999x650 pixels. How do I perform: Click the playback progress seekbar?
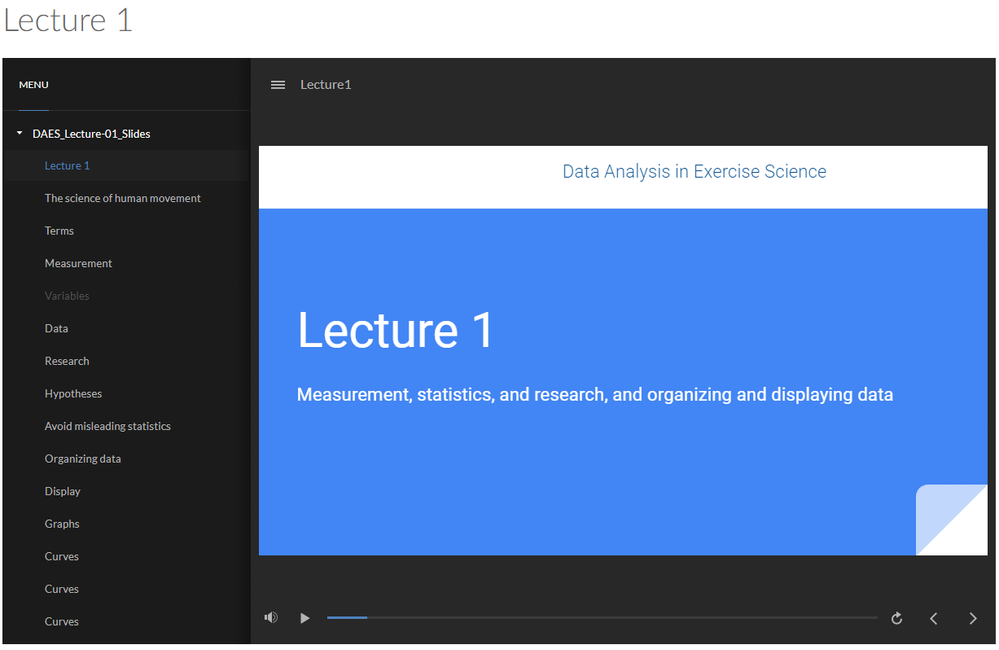[600, 618]
